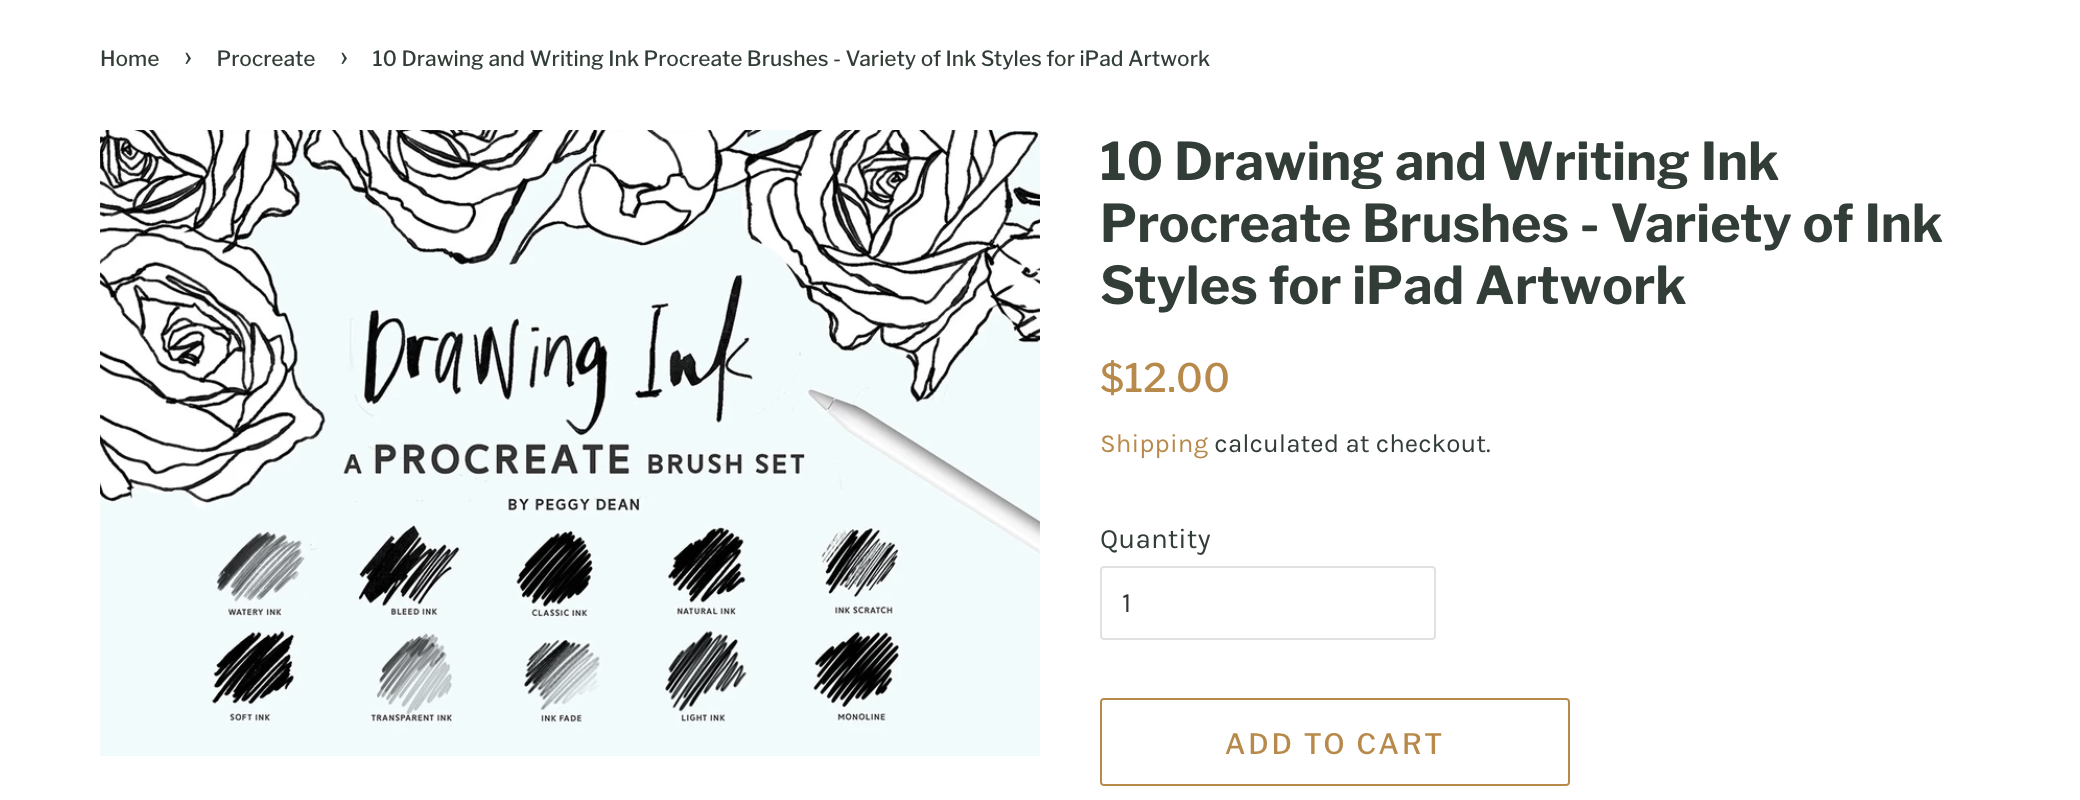The image size is (2080, 800).
Task: Click the Ink Scratch brush swatch
Action: (860, 562)
